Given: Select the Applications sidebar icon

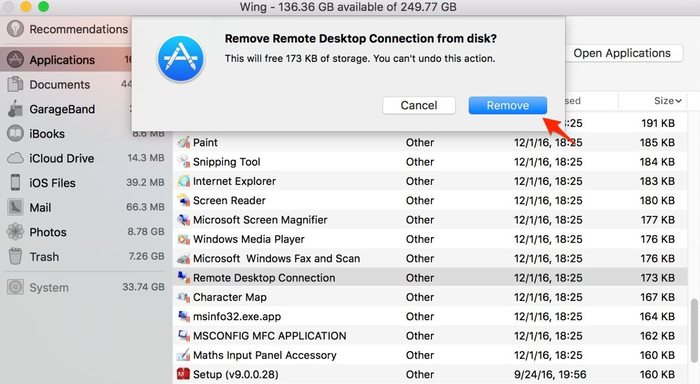Looking at the screenshot, I should (15, 59).
